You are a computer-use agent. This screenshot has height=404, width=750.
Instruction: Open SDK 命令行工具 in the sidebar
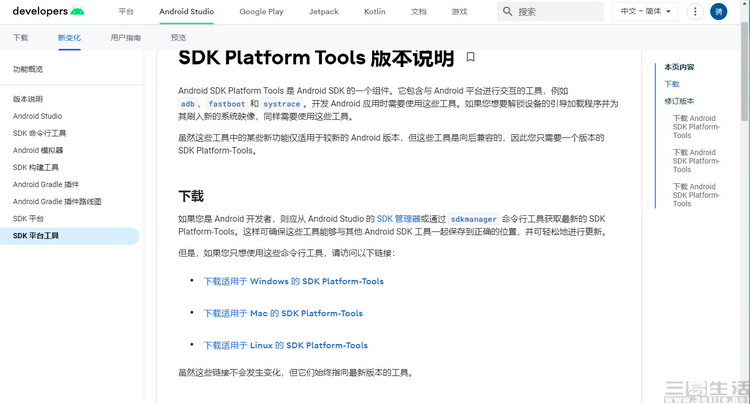(39, 133)
